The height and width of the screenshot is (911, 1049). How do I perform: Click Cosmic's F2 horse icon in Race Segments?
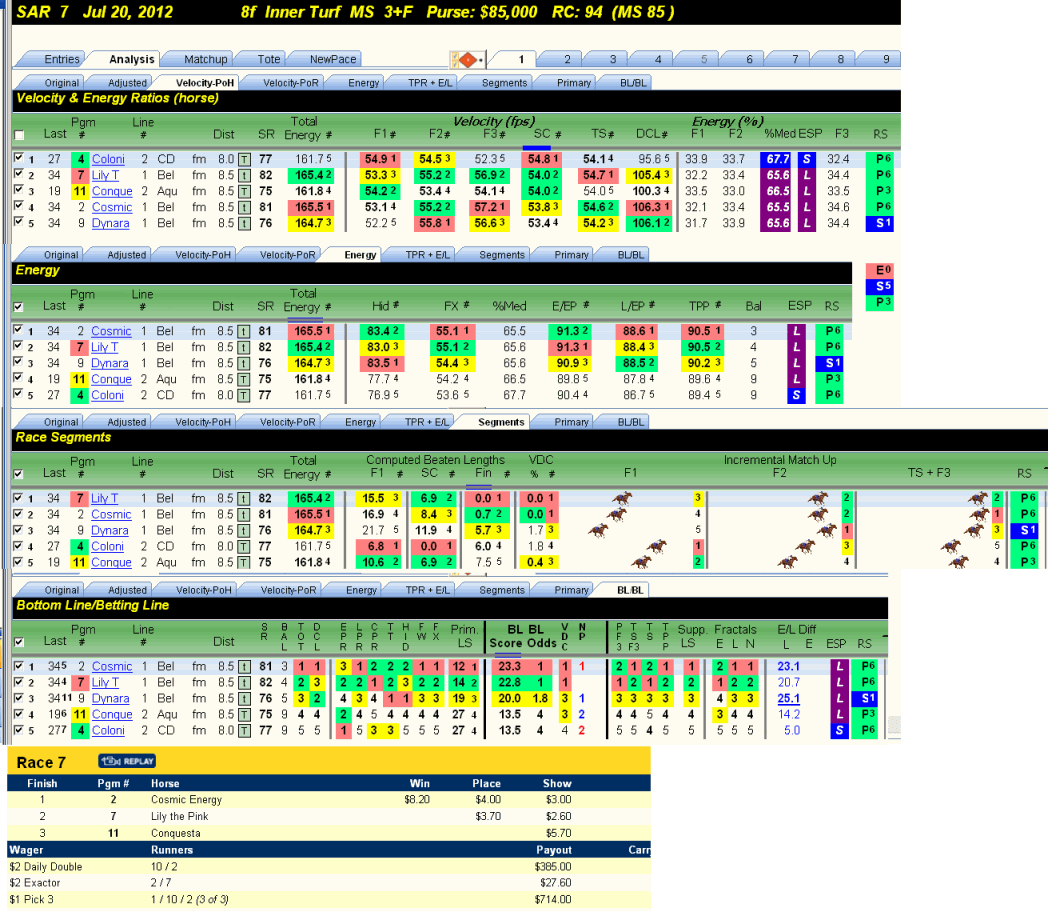click(x=818, y=514)
